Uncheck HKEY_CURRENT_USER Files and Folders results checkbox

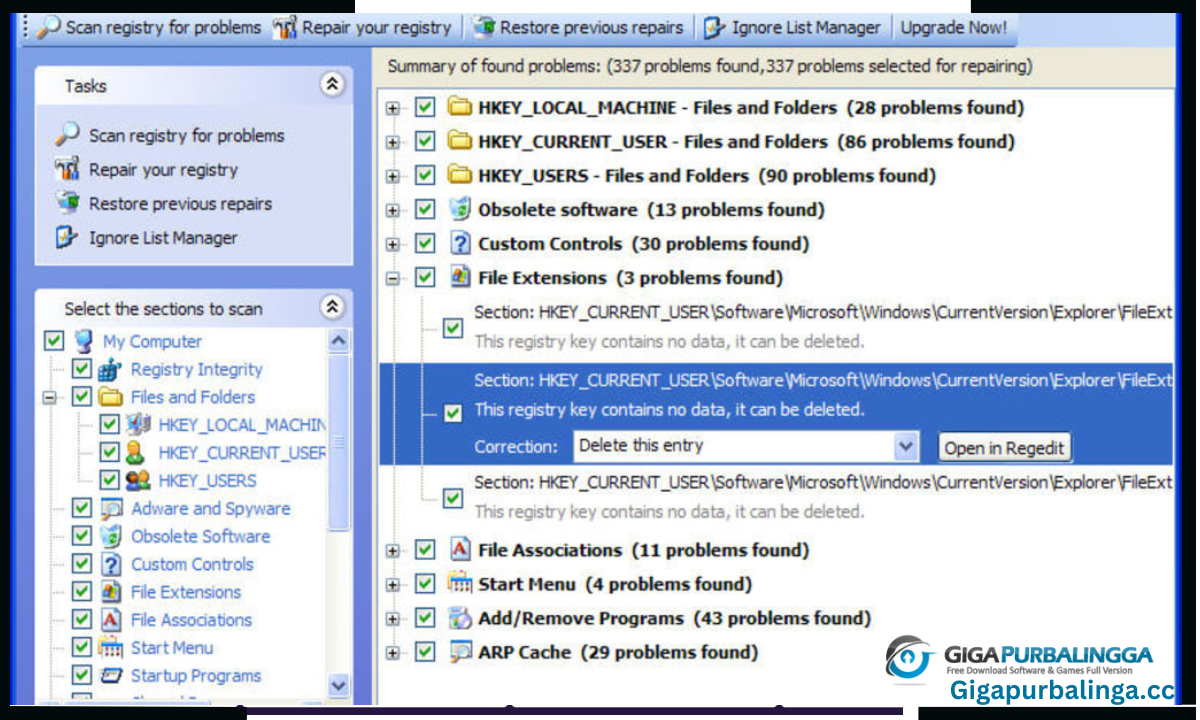[425, 141]
